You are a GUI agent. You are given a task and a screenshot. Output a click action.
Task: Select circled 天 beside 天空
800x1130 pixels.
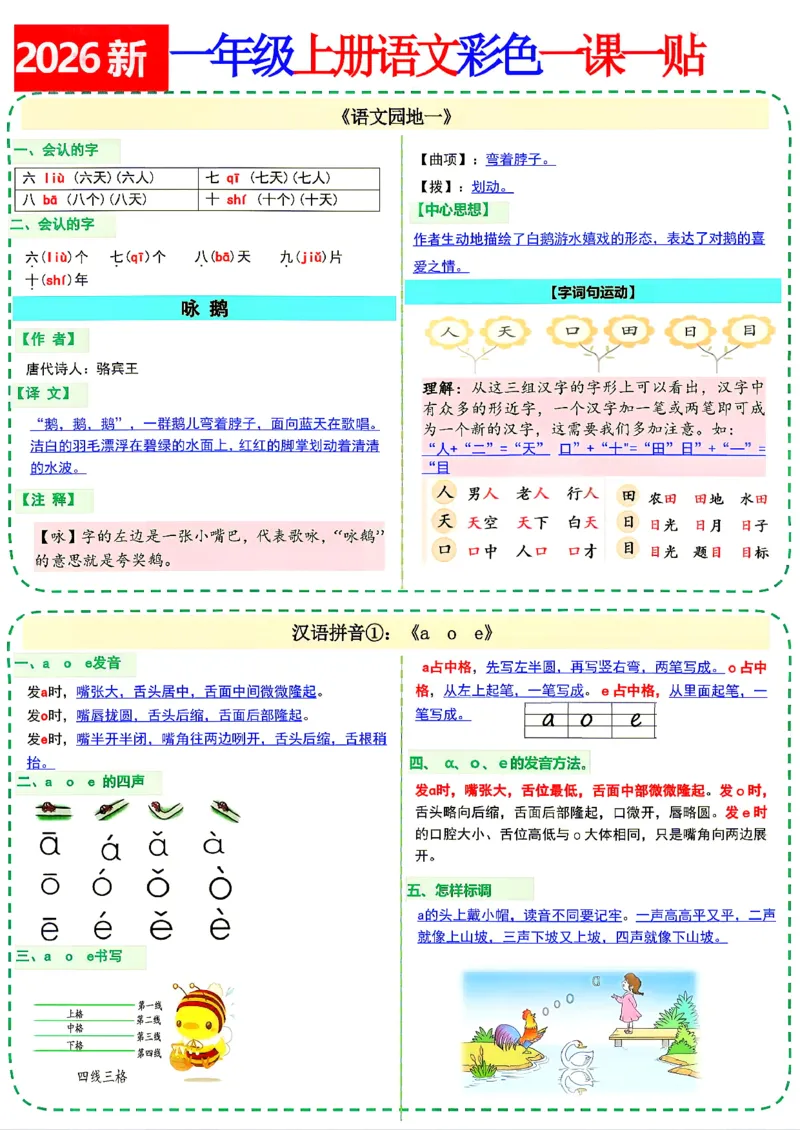[445, 520]
